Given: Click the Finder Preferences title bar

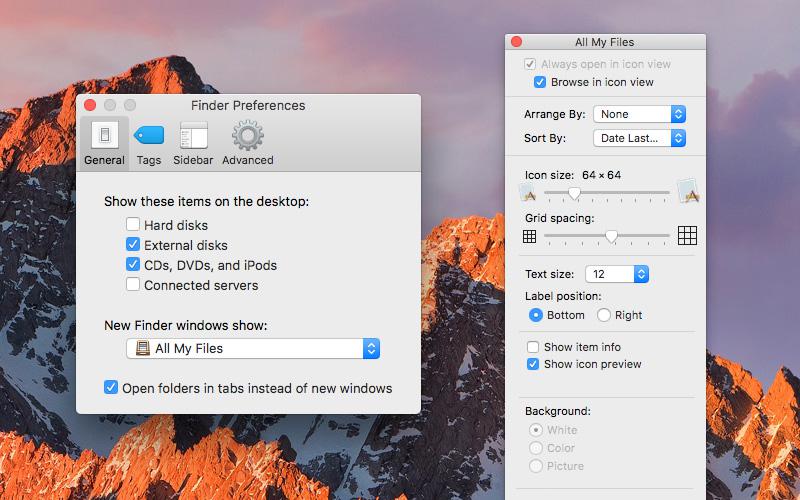Looking at the screenshot, I should 248,106.
